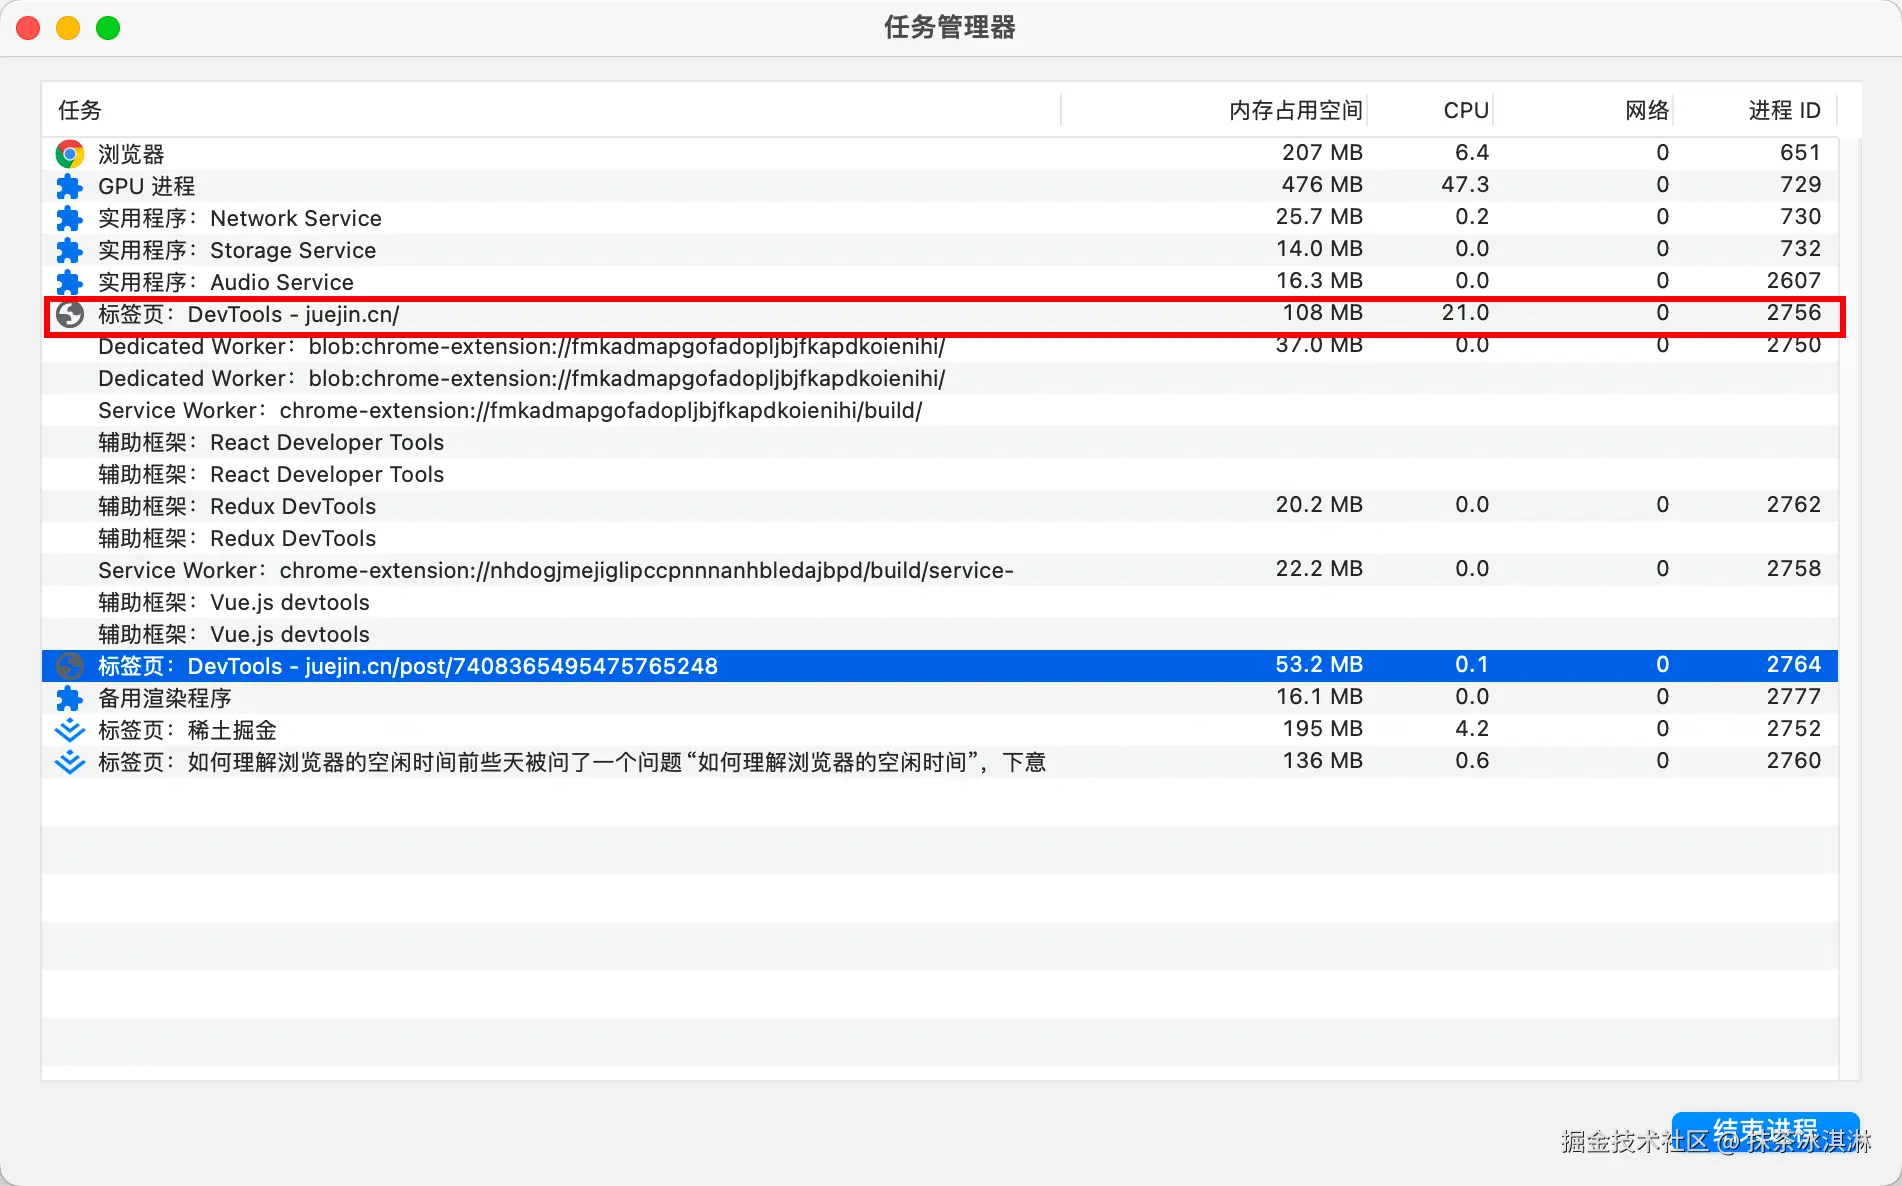Select the Audio Service puzzle icon
Image resolution: width=1902 pixels, height=1186 pixels.
click(69, 282)
